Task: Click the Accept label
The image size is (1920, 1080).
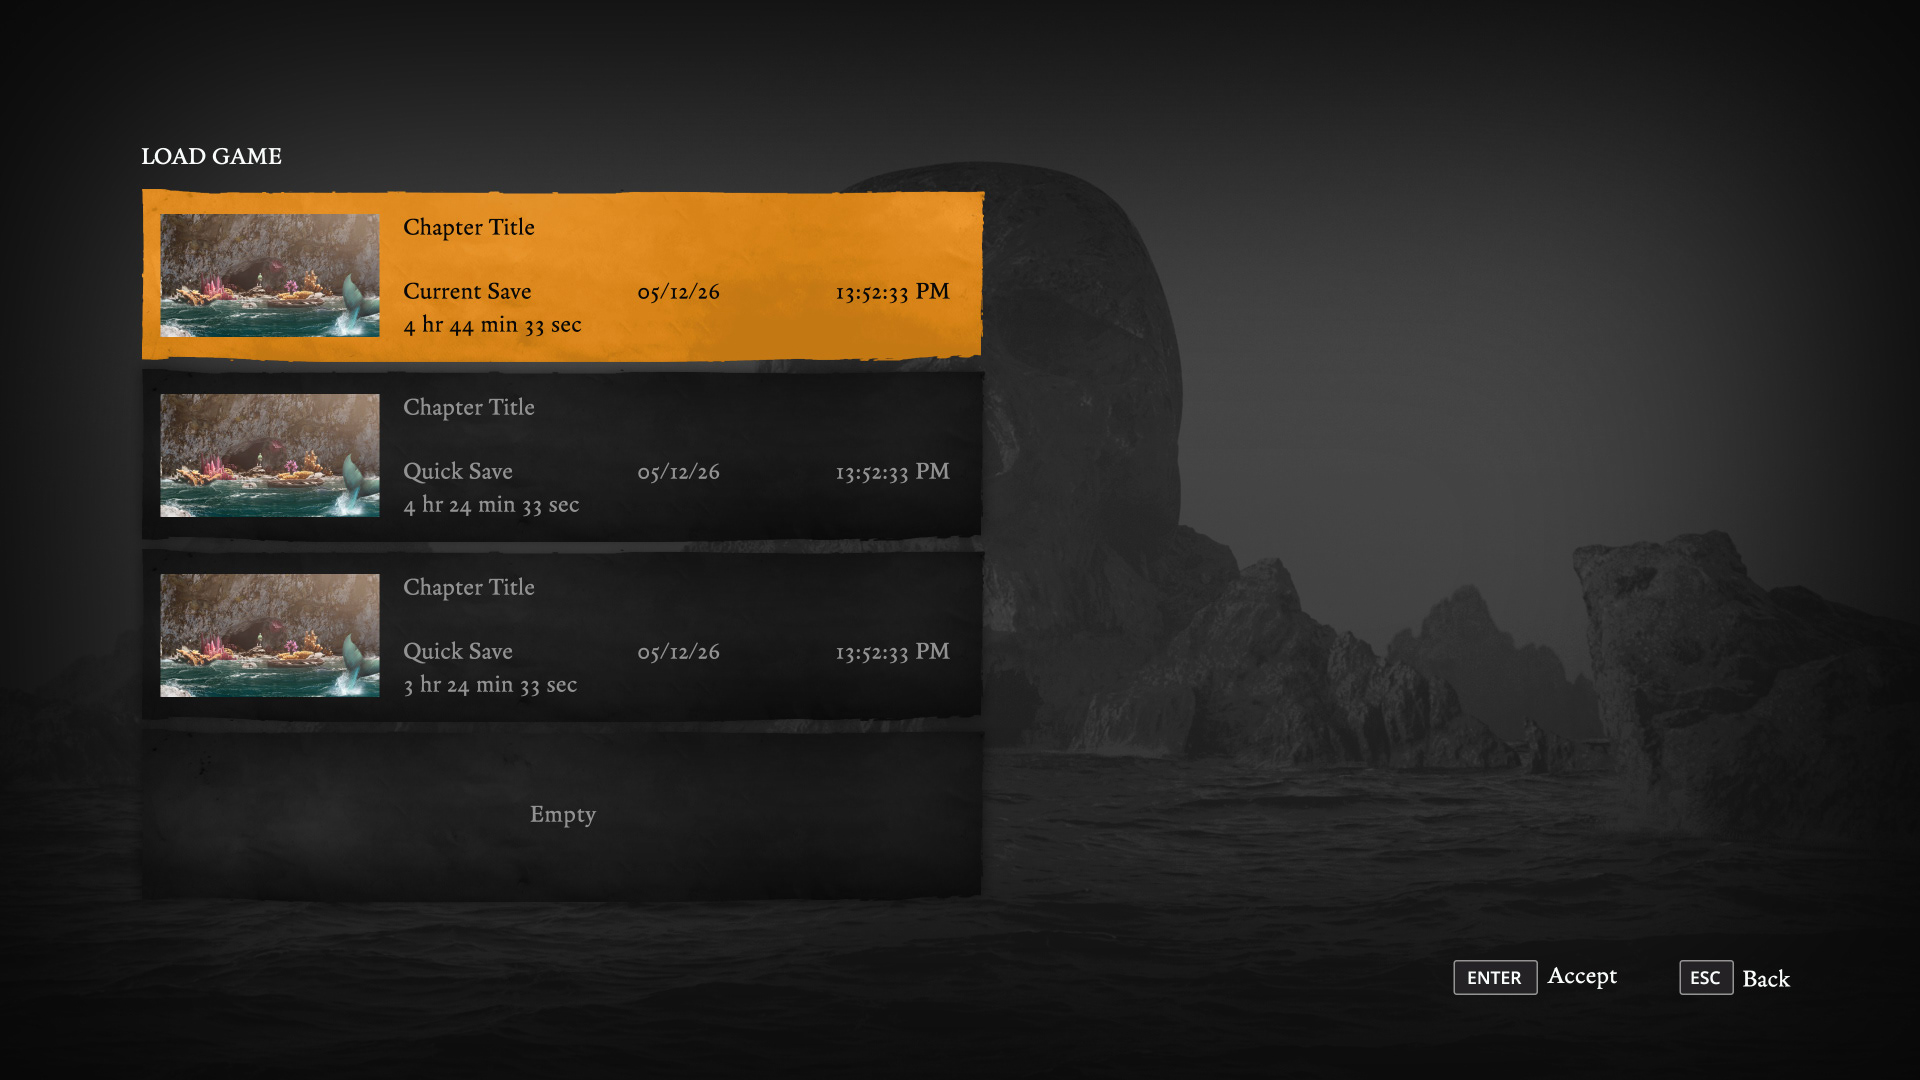Action: (x=1581, y=975)
